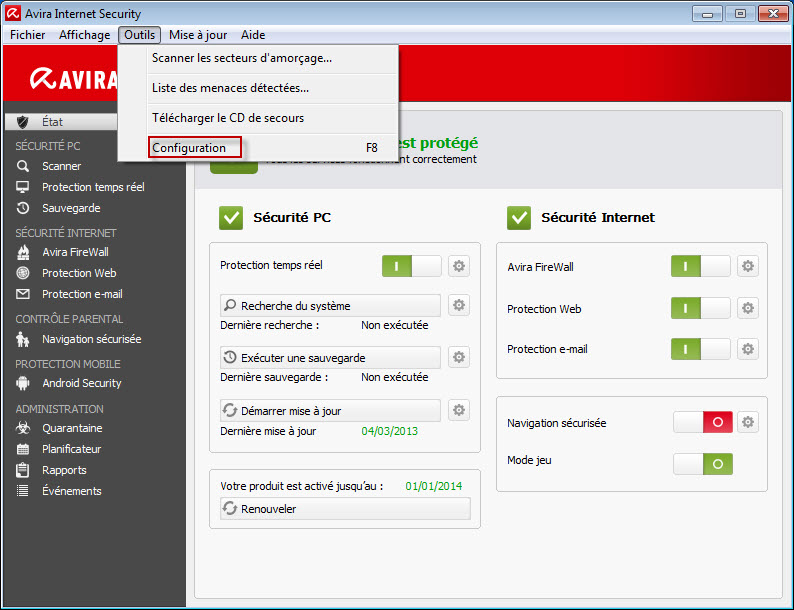794x610 pixels.
Task: Open Protection temps réel in sidebar
Action: (x=93, y=187)
